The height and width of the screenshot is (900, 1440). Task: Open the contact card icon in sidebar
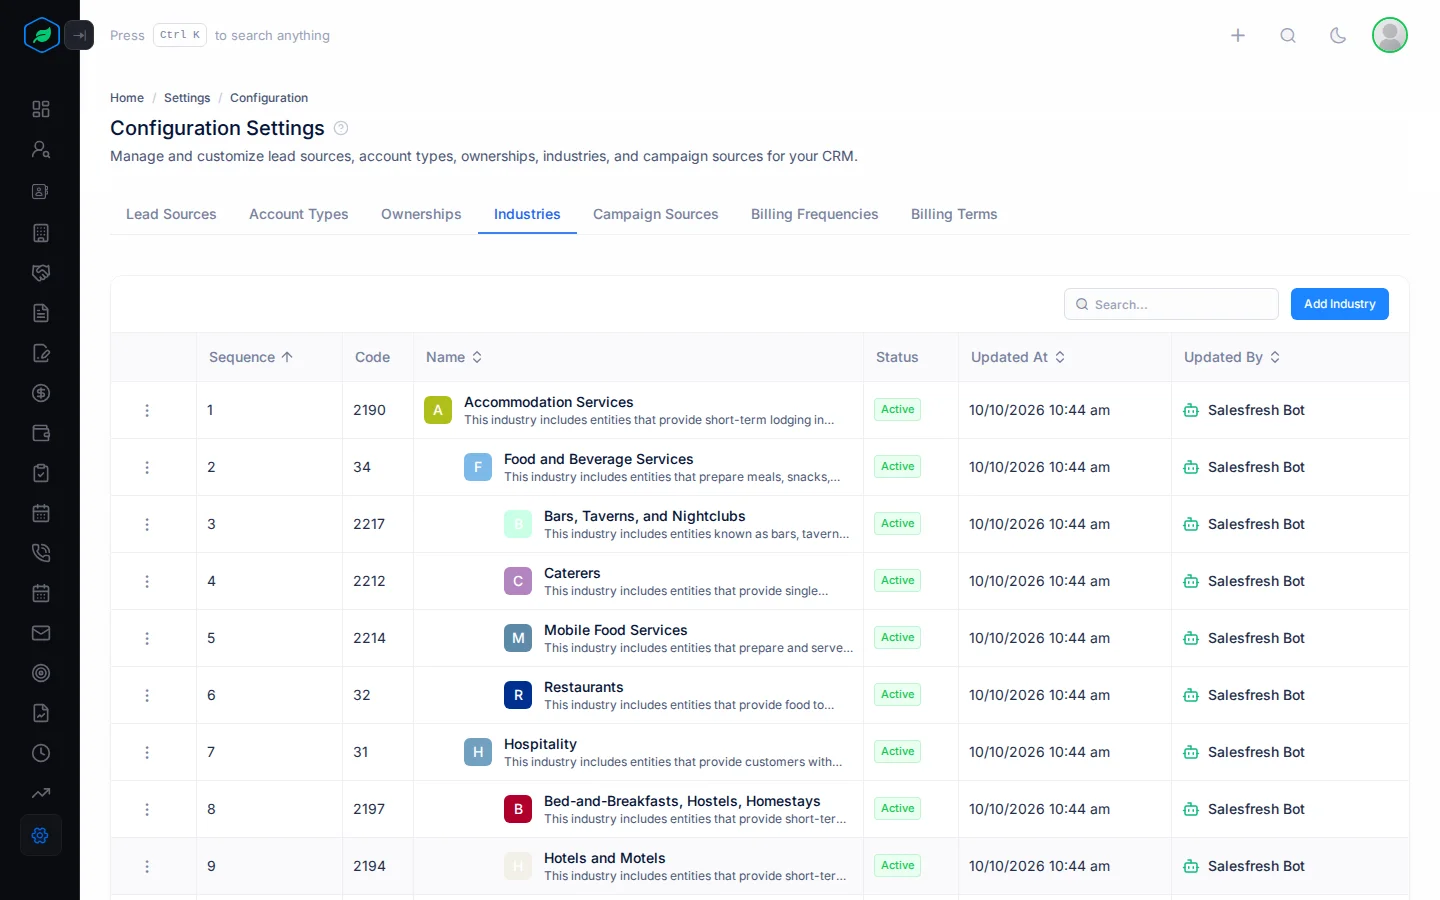point(41,191)
